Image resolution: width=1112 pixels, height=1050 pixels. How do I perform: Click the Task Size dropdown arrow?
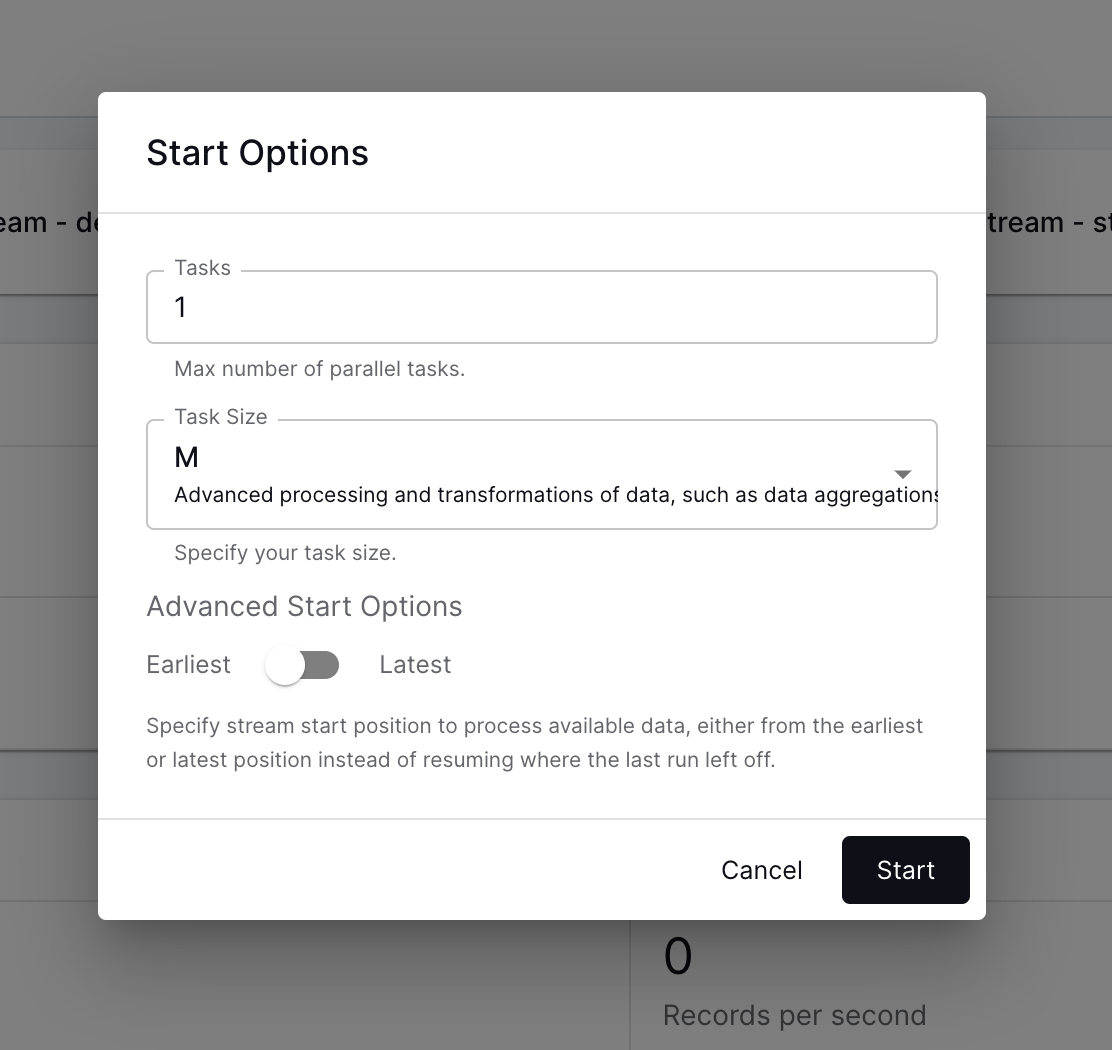pos(902,474)
